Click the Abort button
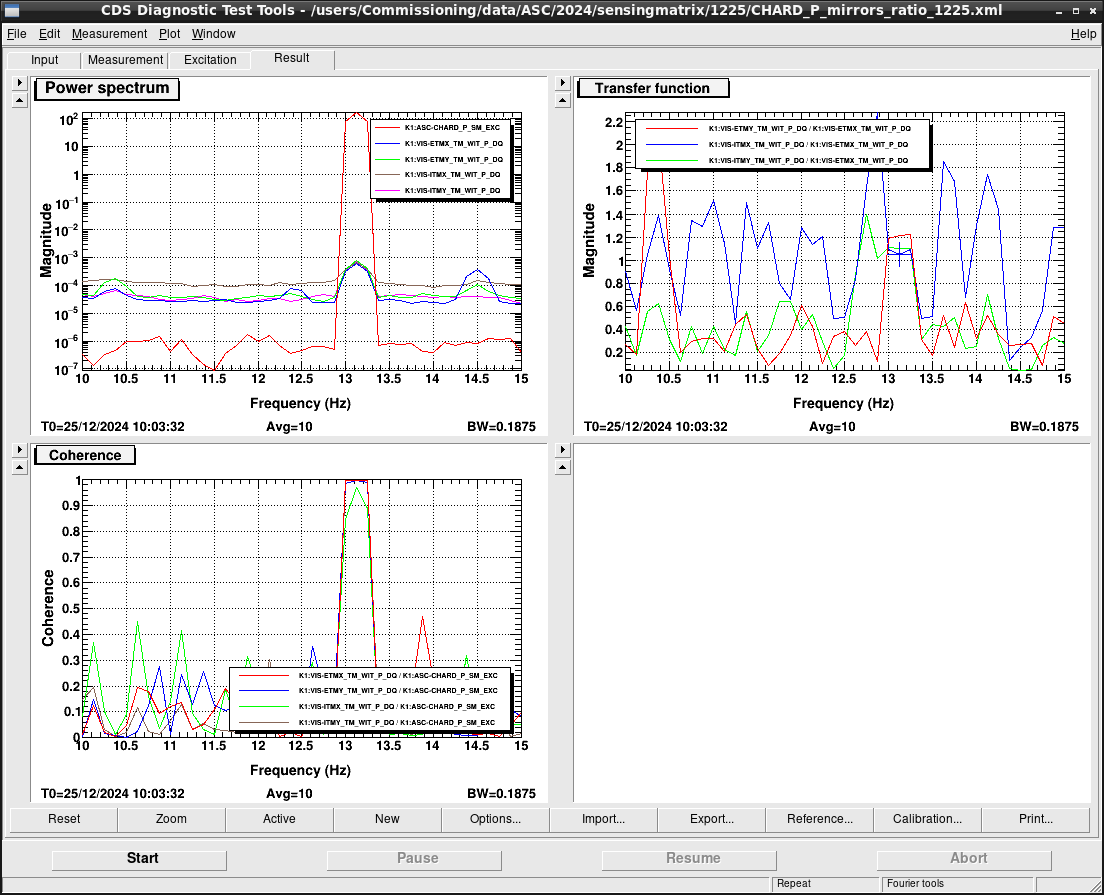 965,859
